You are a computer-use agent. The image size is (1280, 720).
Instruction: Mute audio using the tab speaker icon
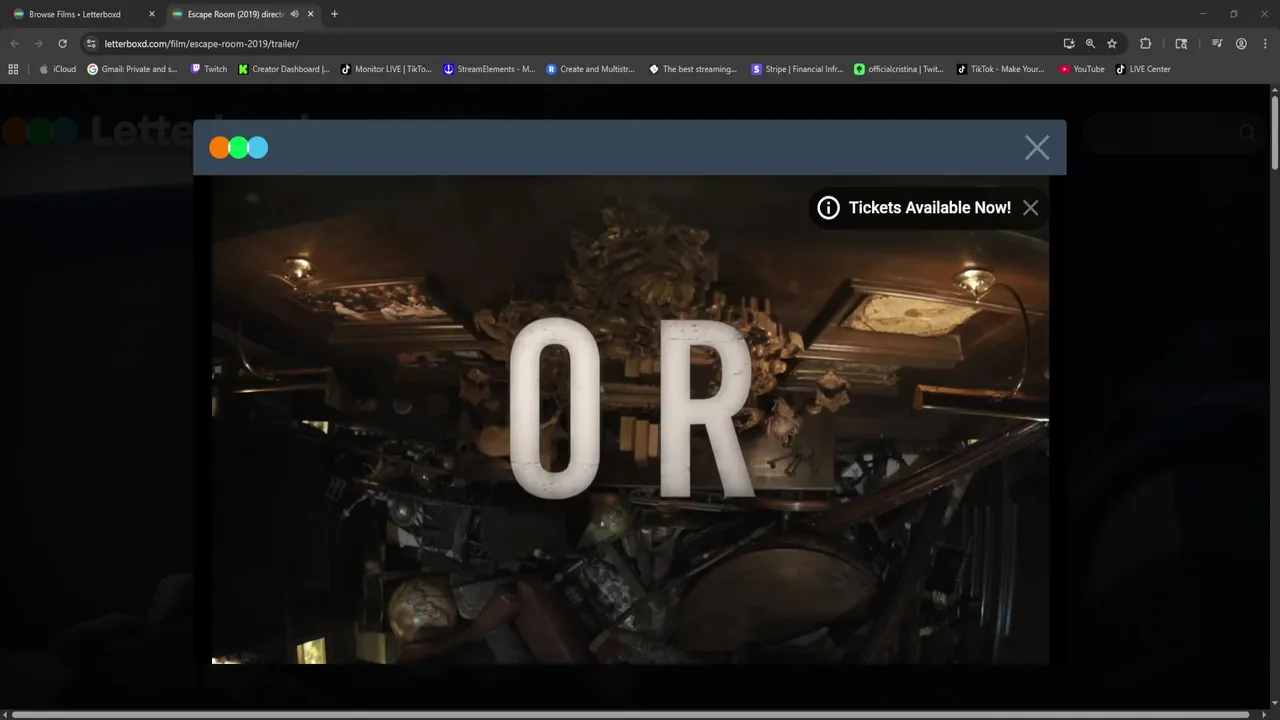click(295, 14)
